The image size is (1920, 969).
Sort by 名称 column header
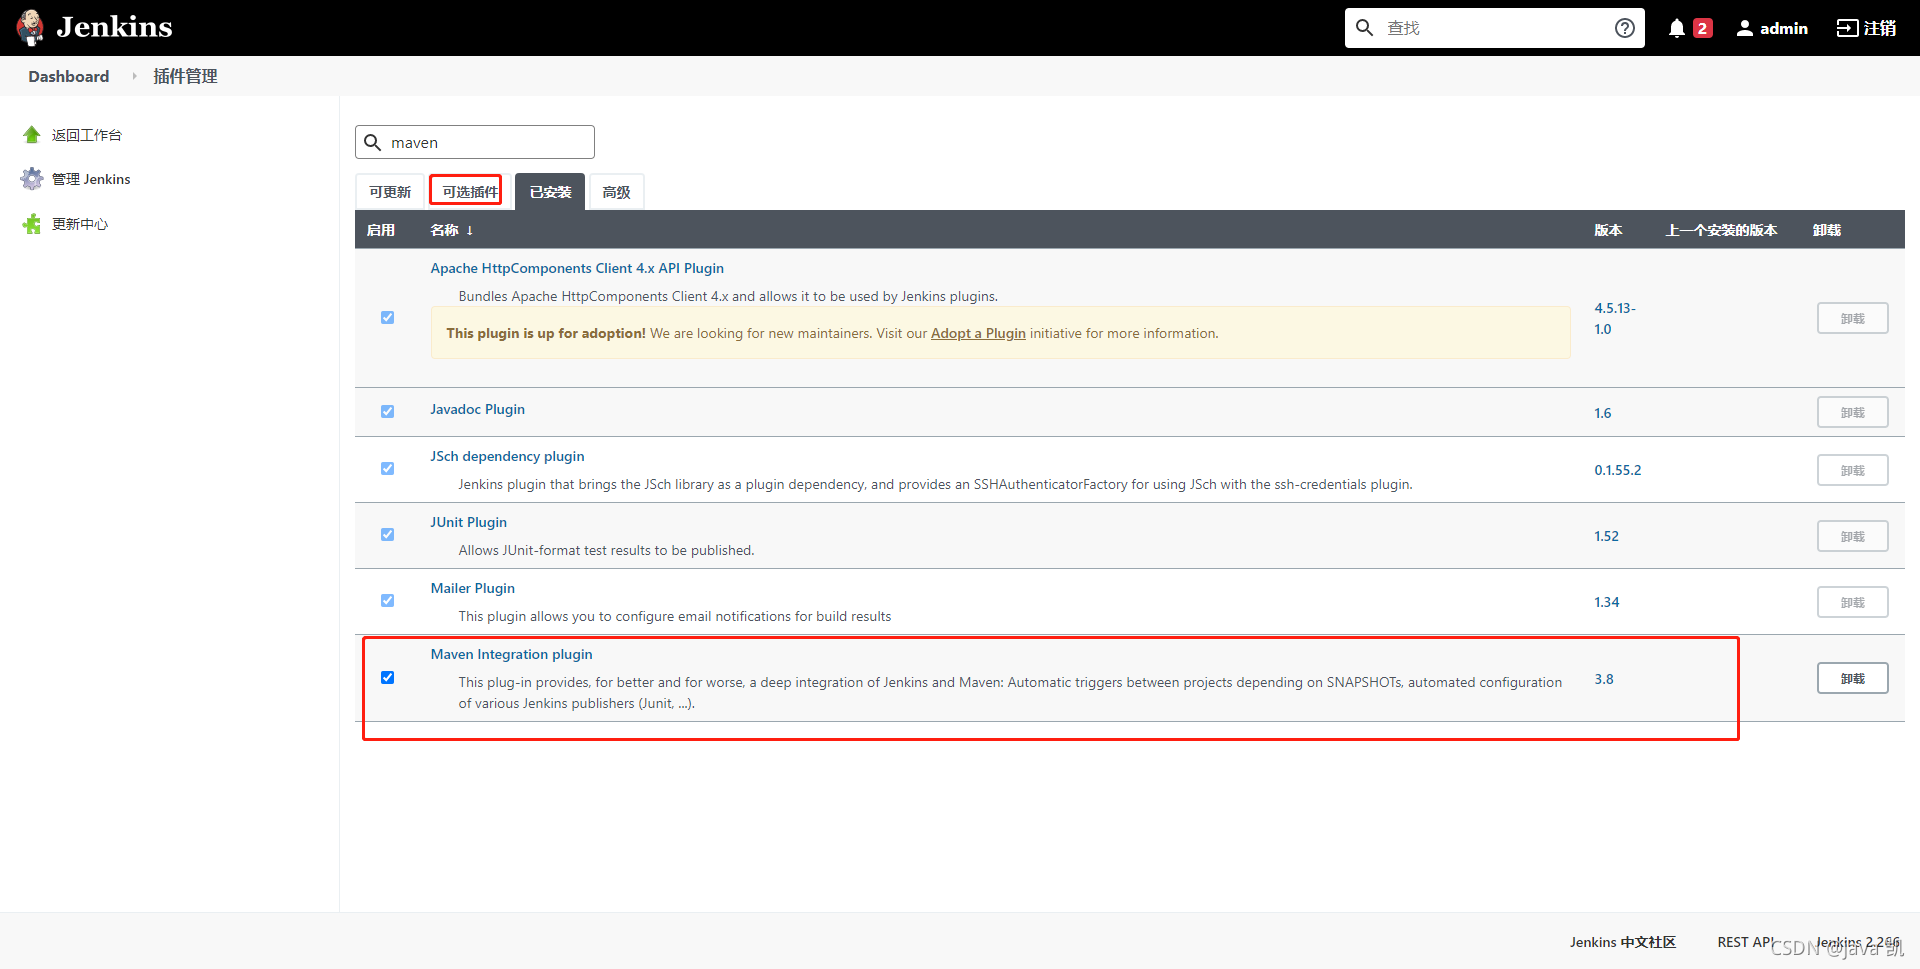[452, 230]
